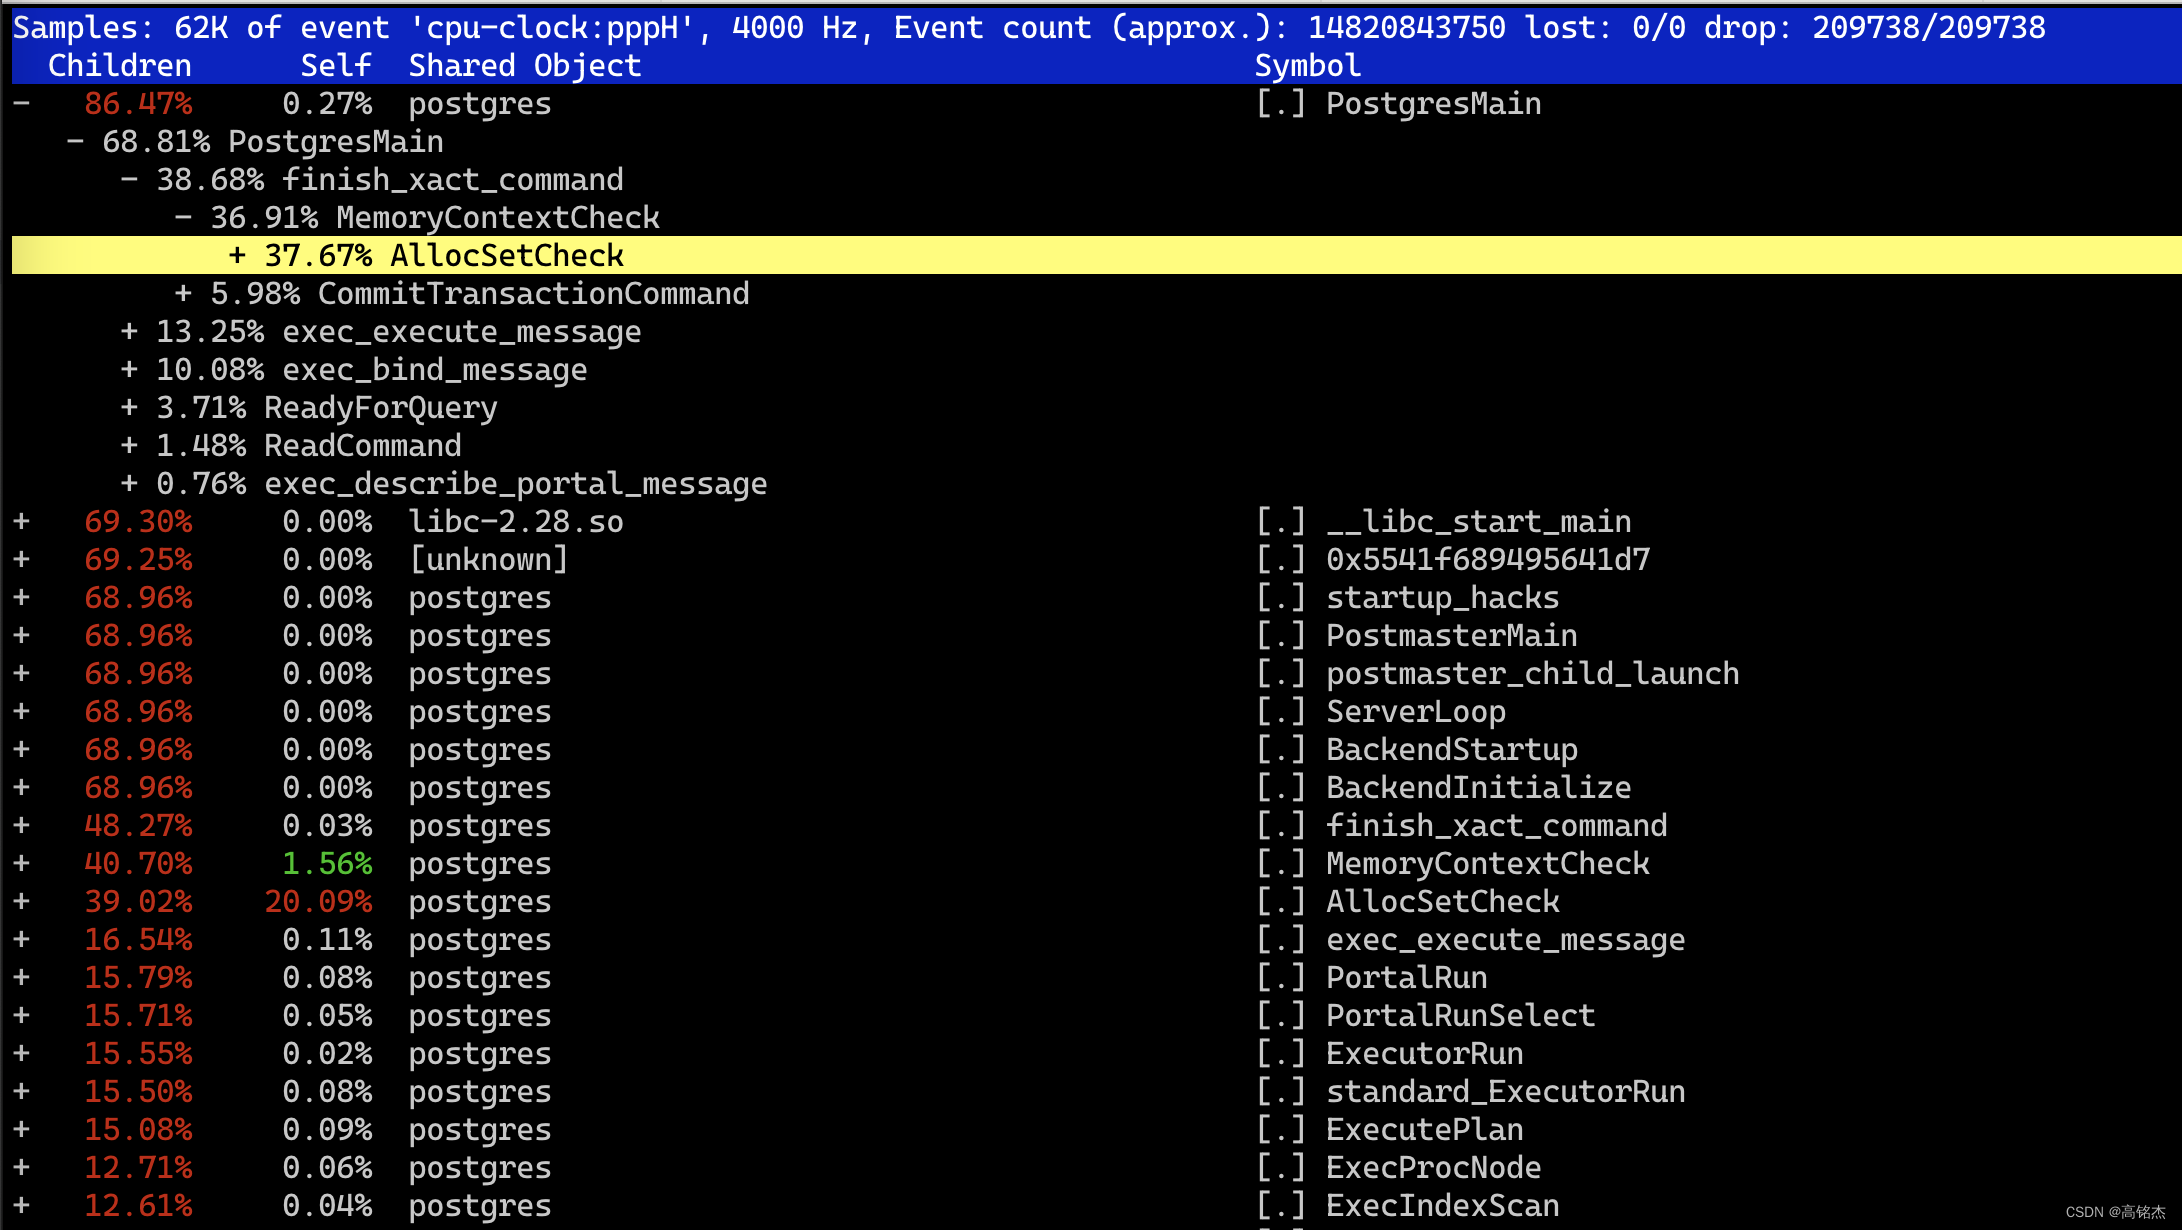The height and width of the screenshot is (1230, 2182).
Task: Expand the [unknown] 69.25% row
Action: pyautogui.click(x=21, y=560)
